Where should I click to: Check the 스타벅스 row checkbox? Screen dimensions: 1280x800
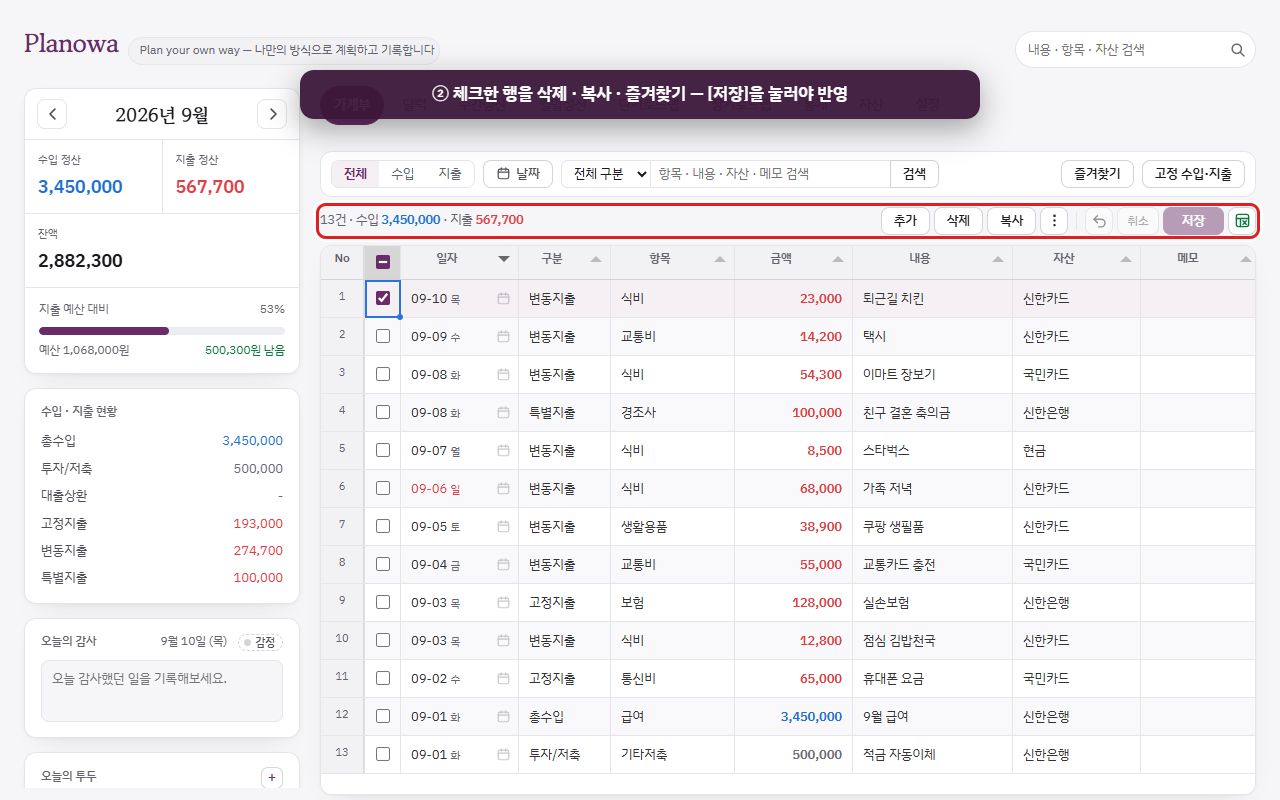click(383, 450)
